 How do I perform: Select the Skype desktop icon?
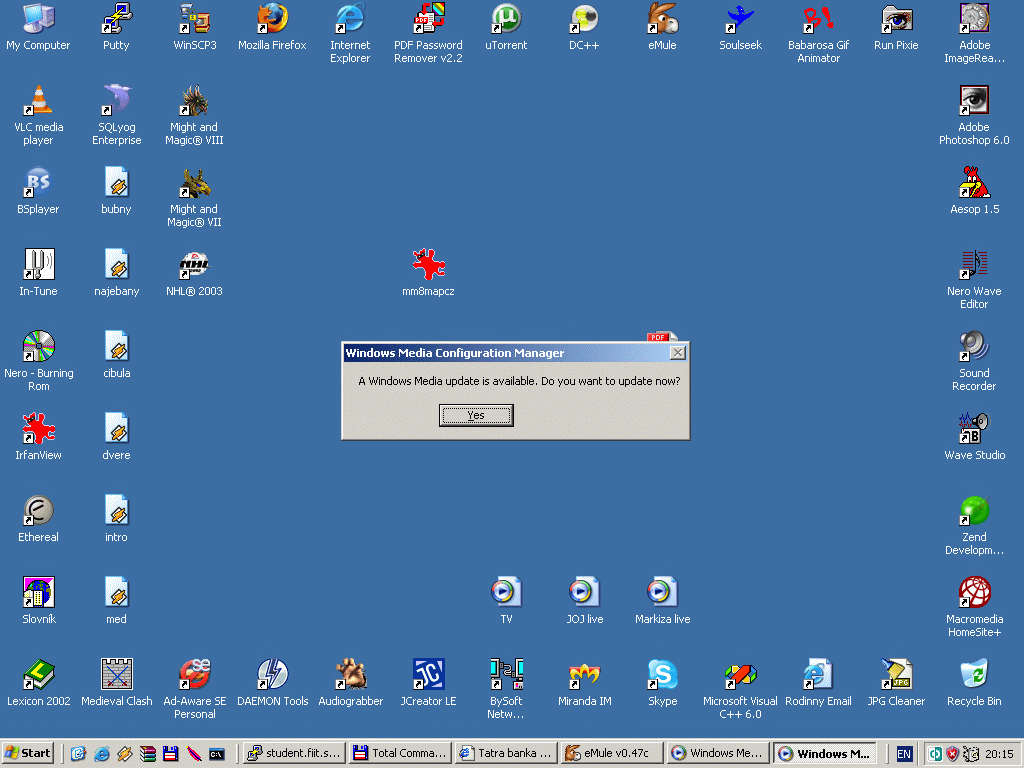[x=662, y=676]
